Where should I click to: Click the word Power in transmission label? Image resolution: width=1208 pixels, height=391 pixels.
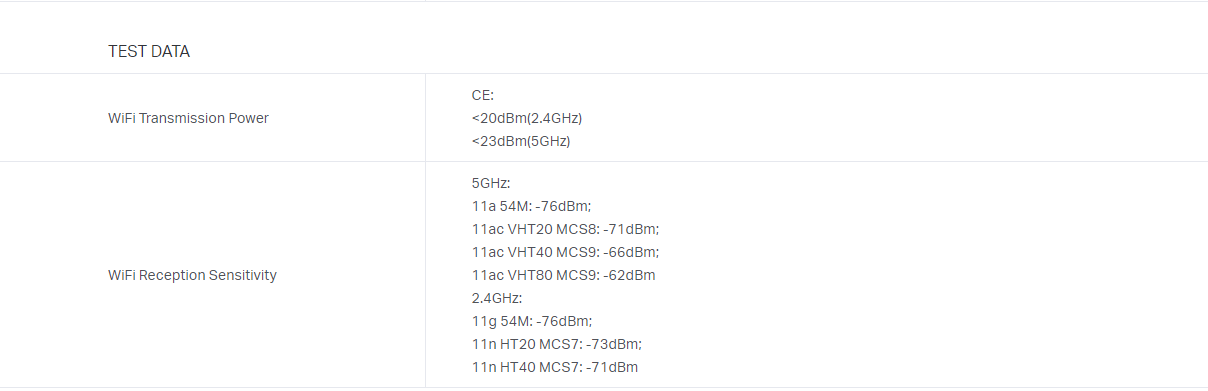[x=248, y=118]
